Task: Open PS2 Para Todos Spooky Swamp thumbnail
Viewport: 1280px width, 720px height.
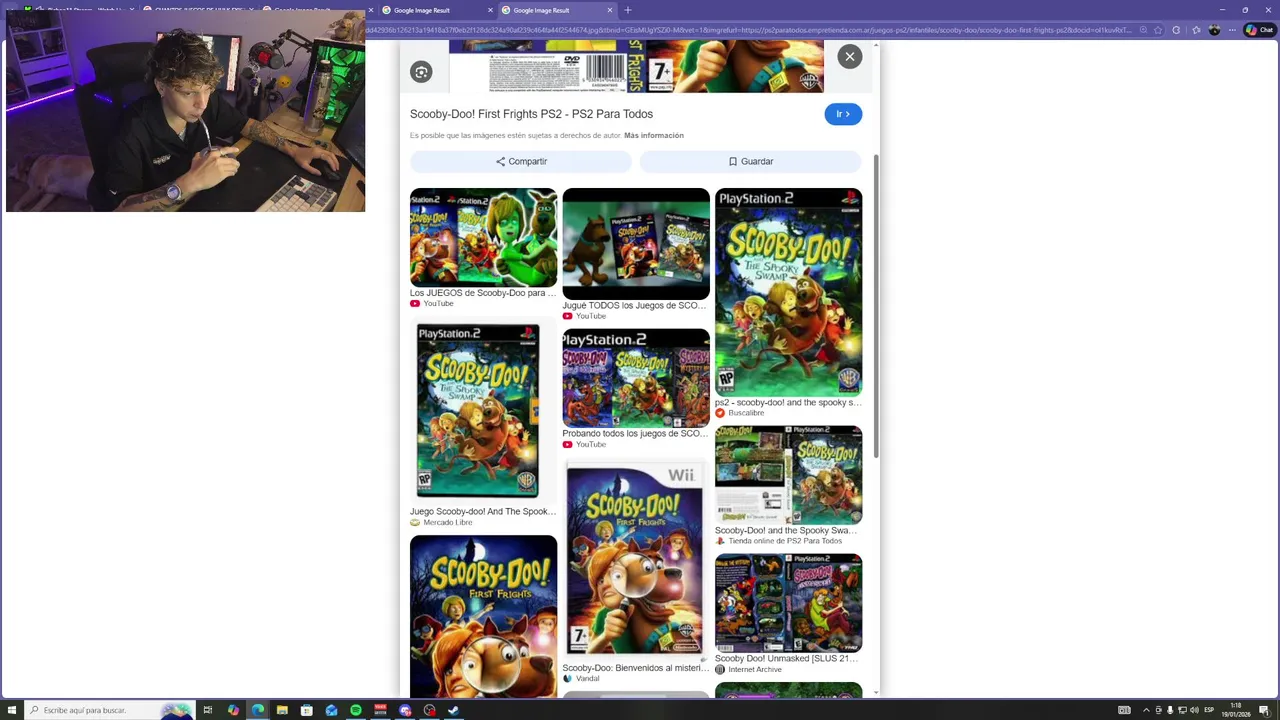Action: click(x=788, y=475)
